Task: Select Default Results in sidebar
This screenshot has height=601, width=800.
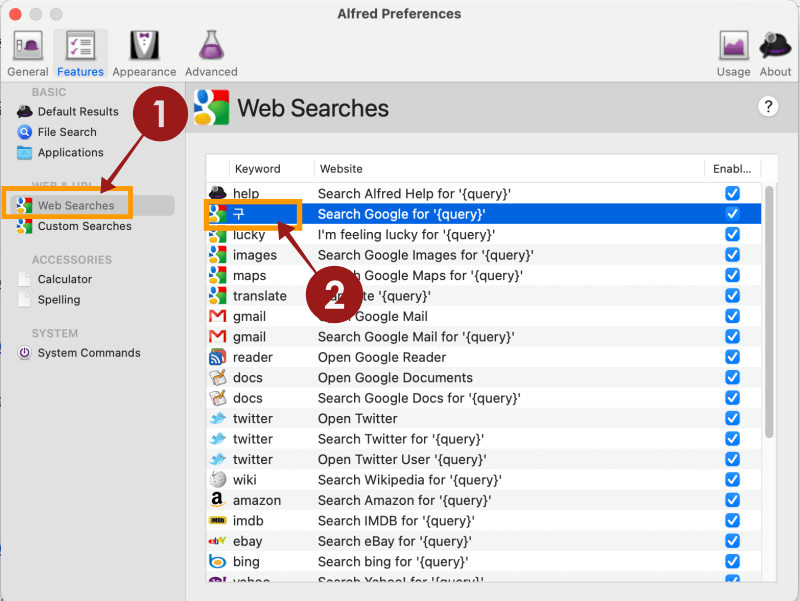Action: coord(68,111)
